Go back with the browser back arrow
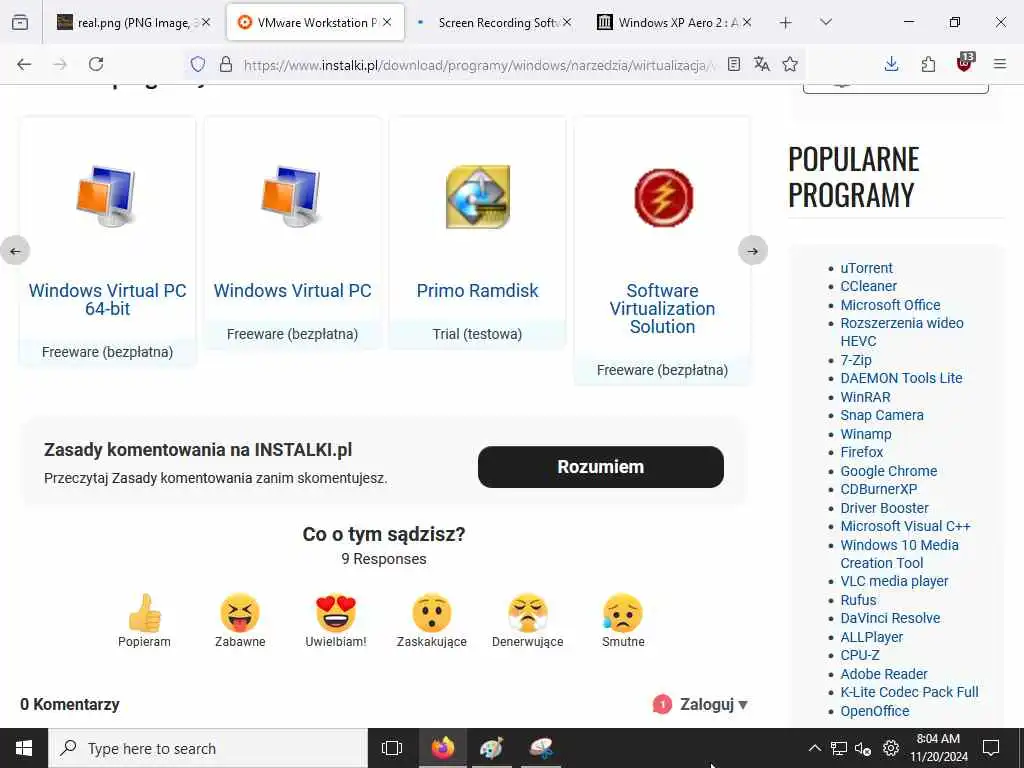 [24, 64]
